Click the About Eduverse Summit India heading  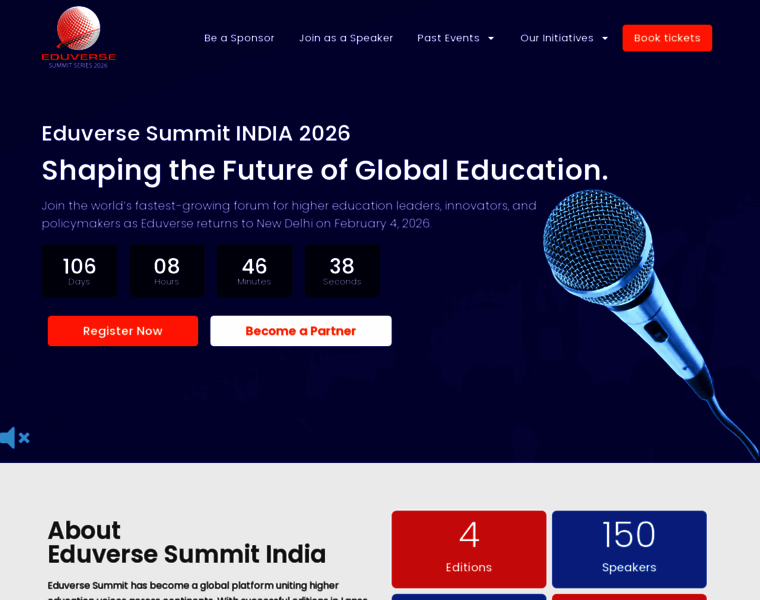[187, 542]
